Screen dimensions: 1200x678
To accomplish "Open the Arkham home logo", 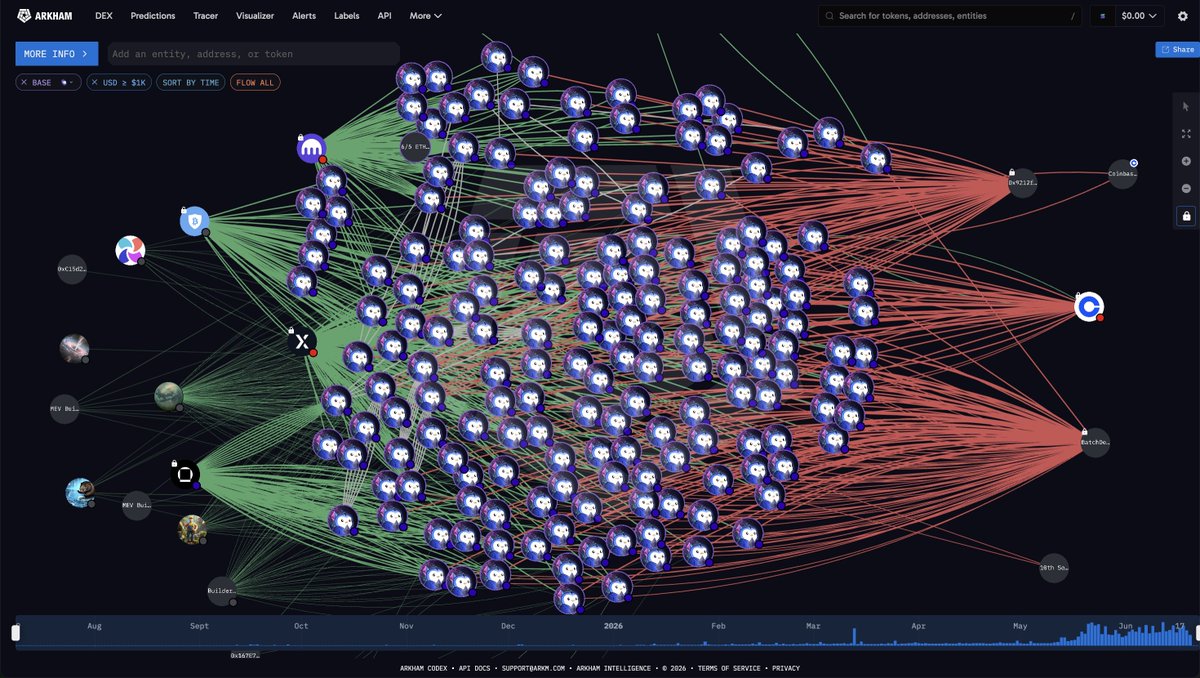I will pyautogui.click(x=47, y=16).
